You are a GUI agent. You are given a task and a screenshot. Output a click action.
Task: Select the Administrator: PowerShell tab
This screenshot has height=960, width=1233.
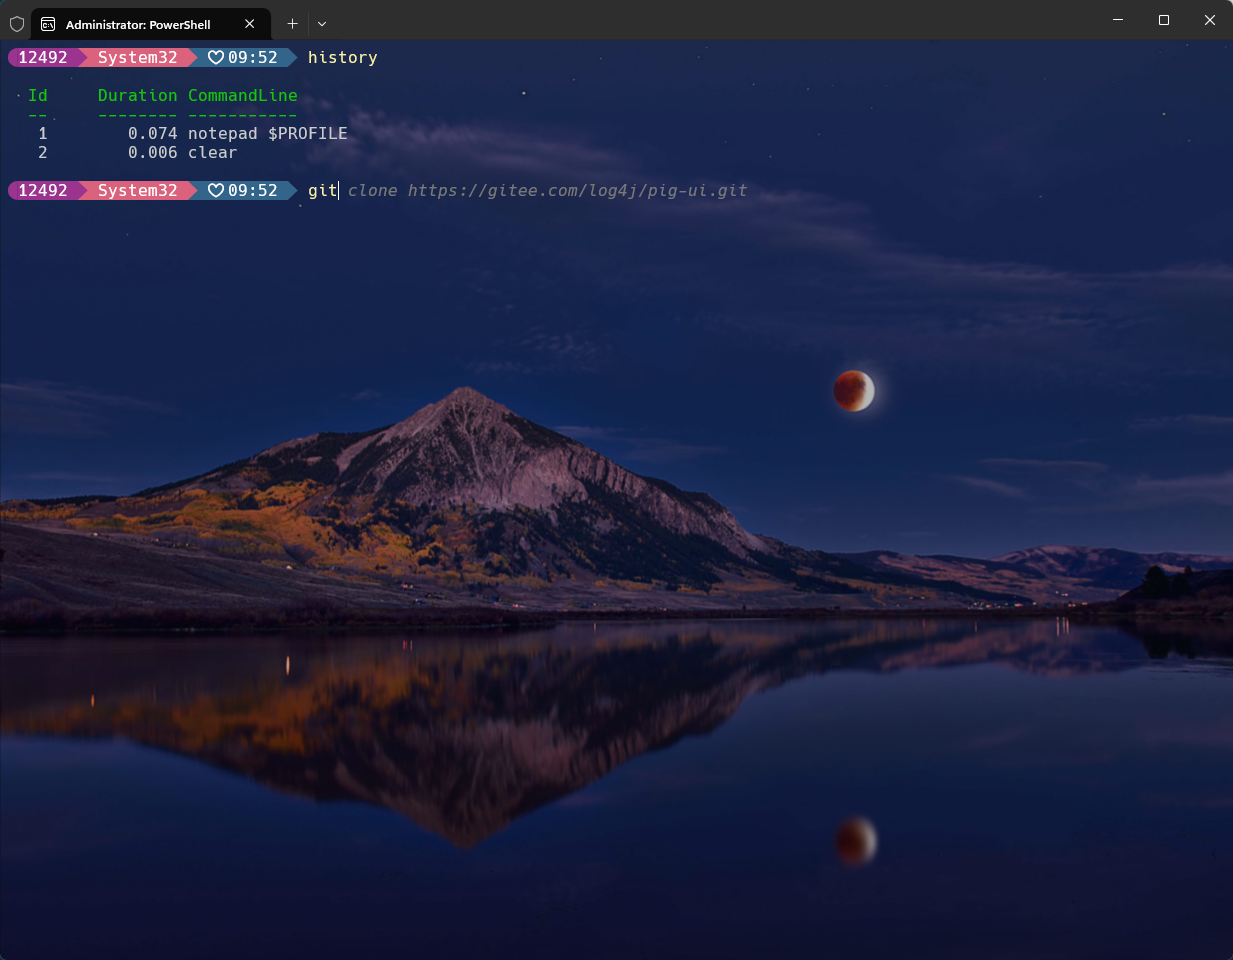coord(138,24)
